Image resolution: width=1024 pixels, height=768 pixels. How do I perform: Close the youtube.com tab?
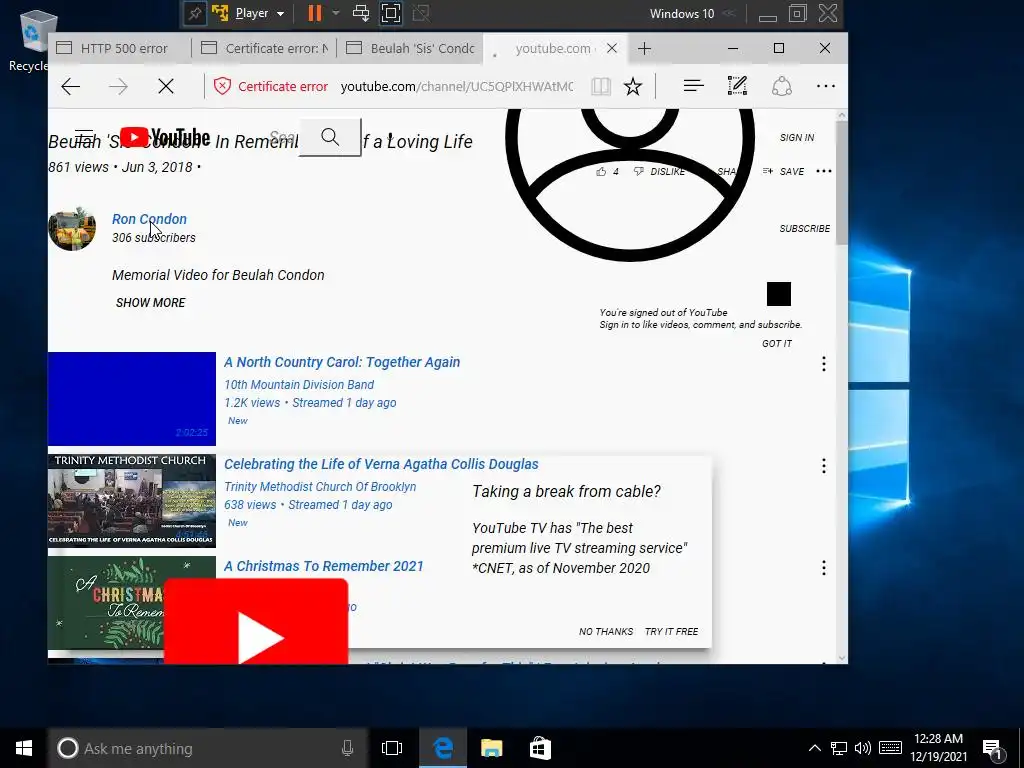612,48
